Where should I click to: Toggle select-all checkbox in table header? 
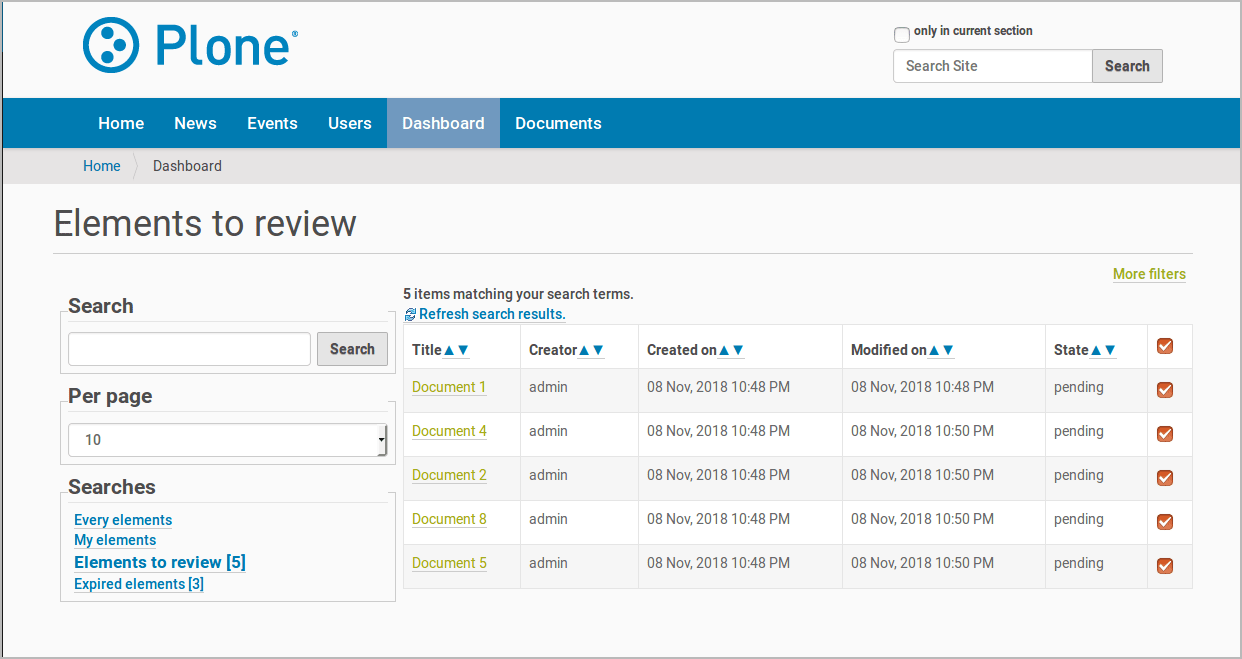pyautogui.click(x=1165, y=346)
